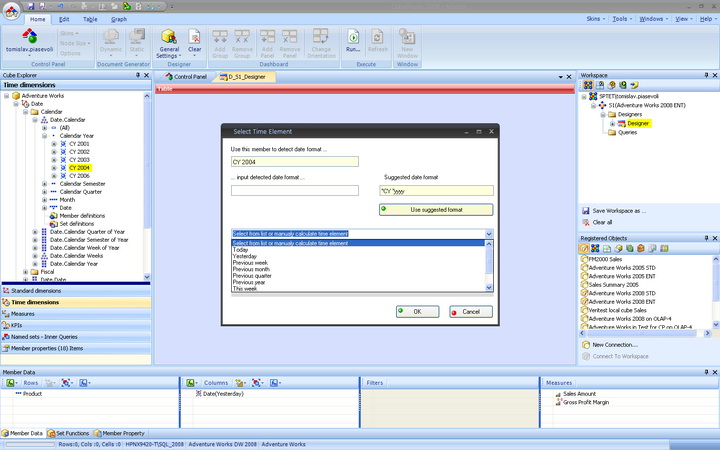
Task: Switch to the Control Panel document tab
Action: click(x=186, y=77)
